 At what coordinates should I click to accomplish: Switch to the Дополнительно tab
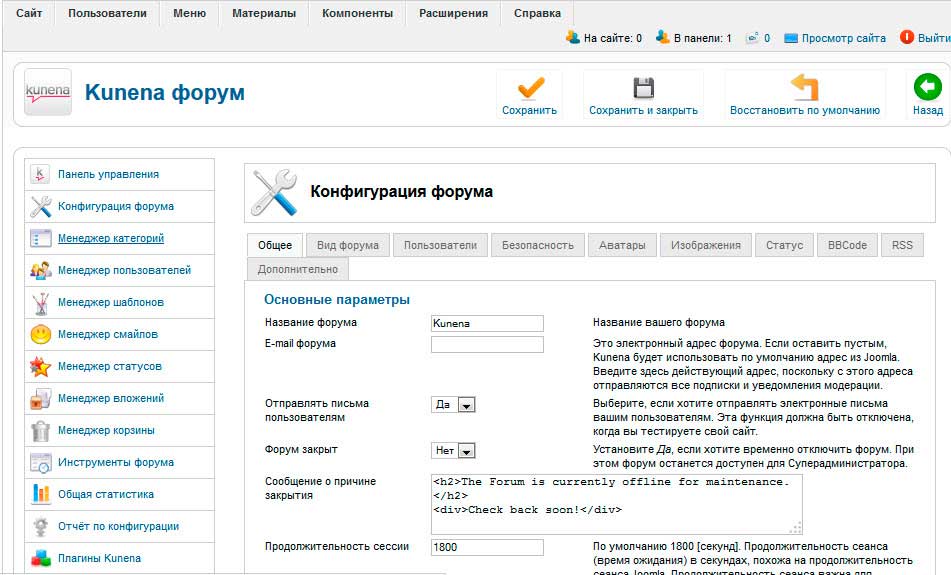(298, 269)
